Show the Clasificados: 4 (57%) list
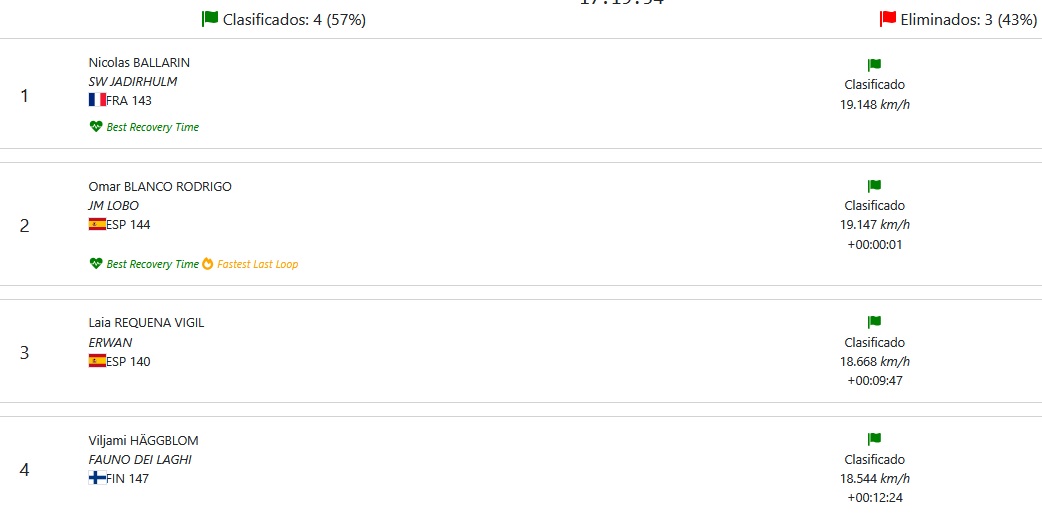 coord(294,19)
